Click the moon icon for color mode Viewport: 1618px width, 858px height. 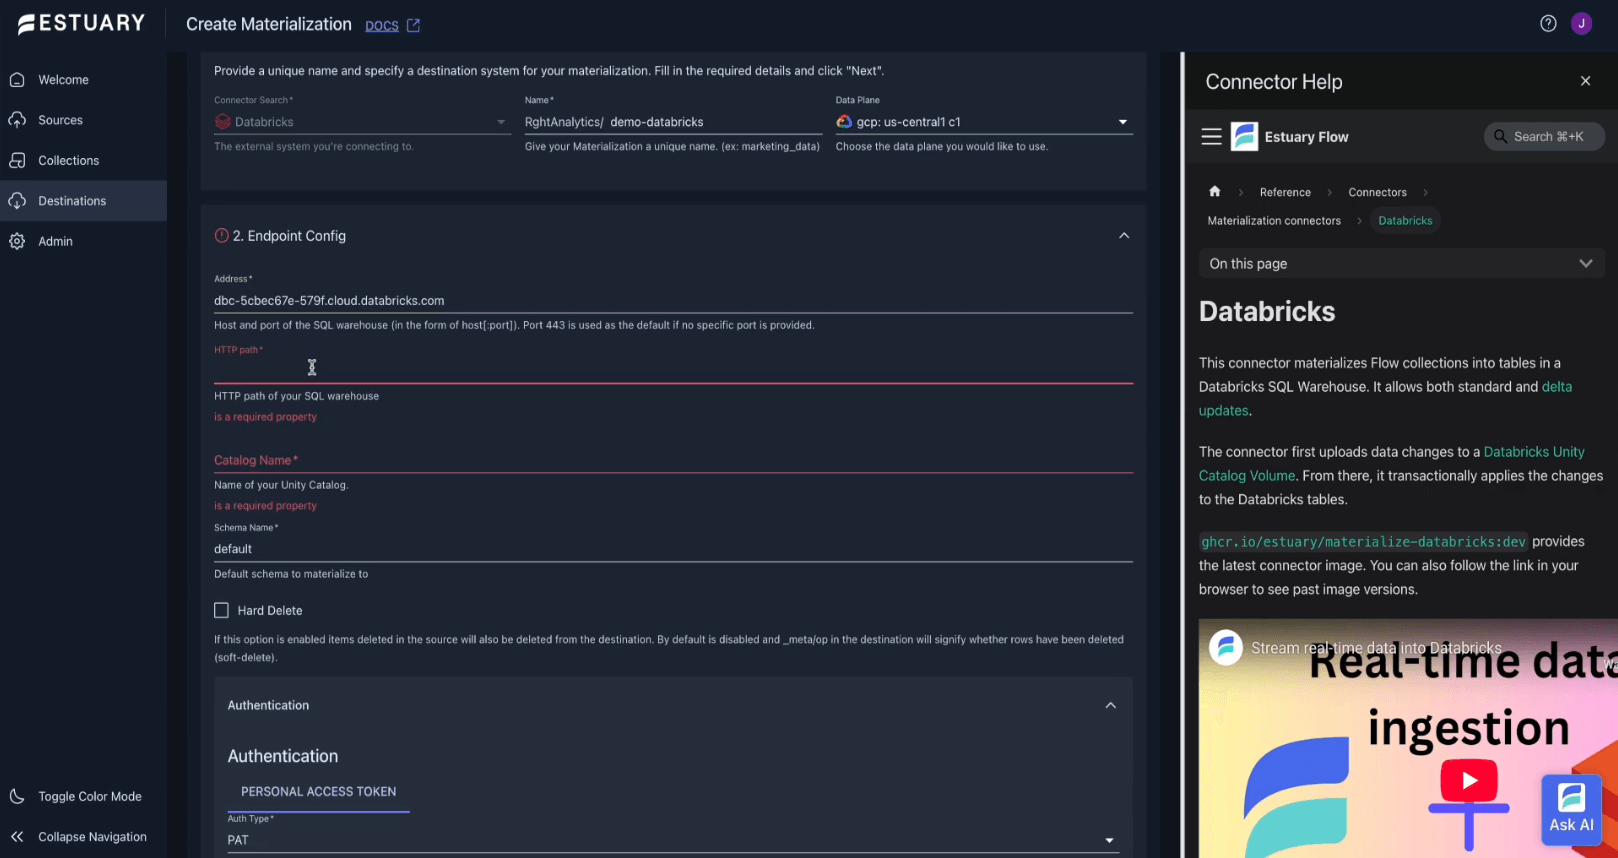click(17, 797)
